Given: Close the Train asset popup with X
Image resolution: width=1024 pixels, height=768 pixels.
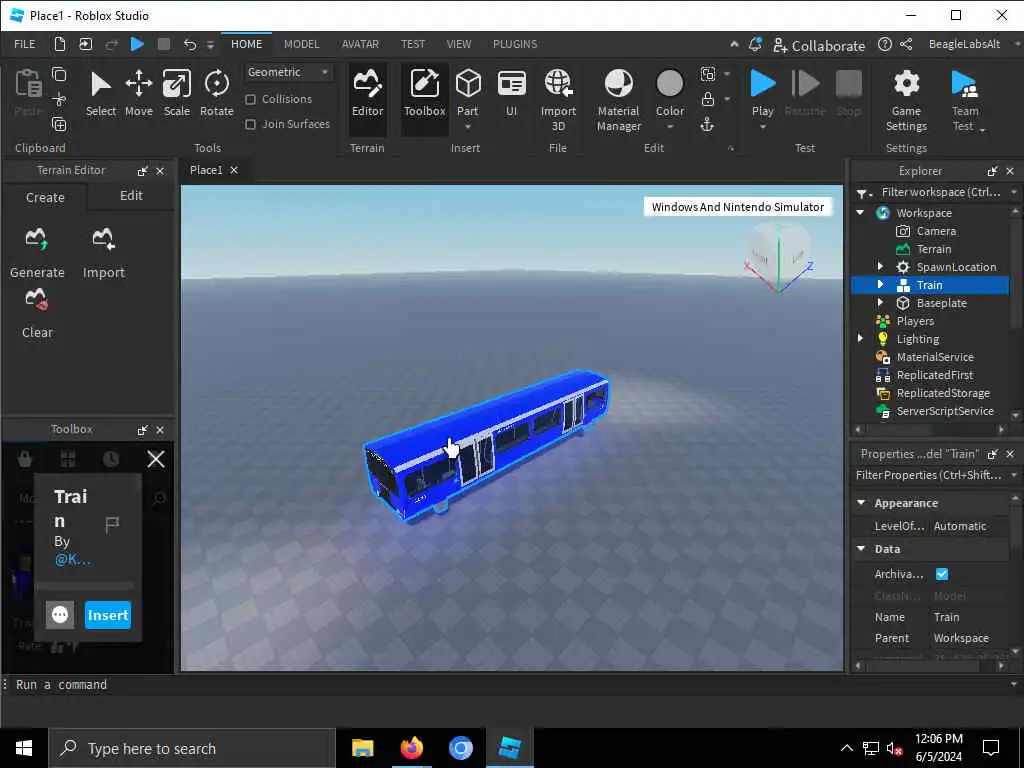Looking at the screenshot, I should [156, 459].
